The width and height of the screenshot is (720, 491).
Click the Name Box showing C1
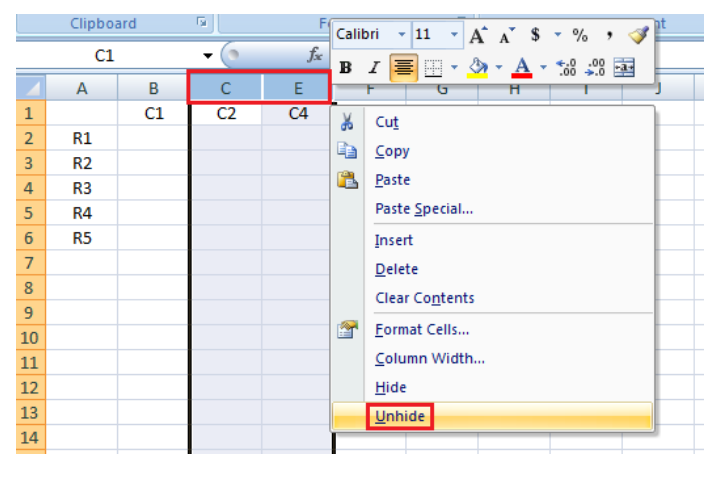[x=105, y=56]
